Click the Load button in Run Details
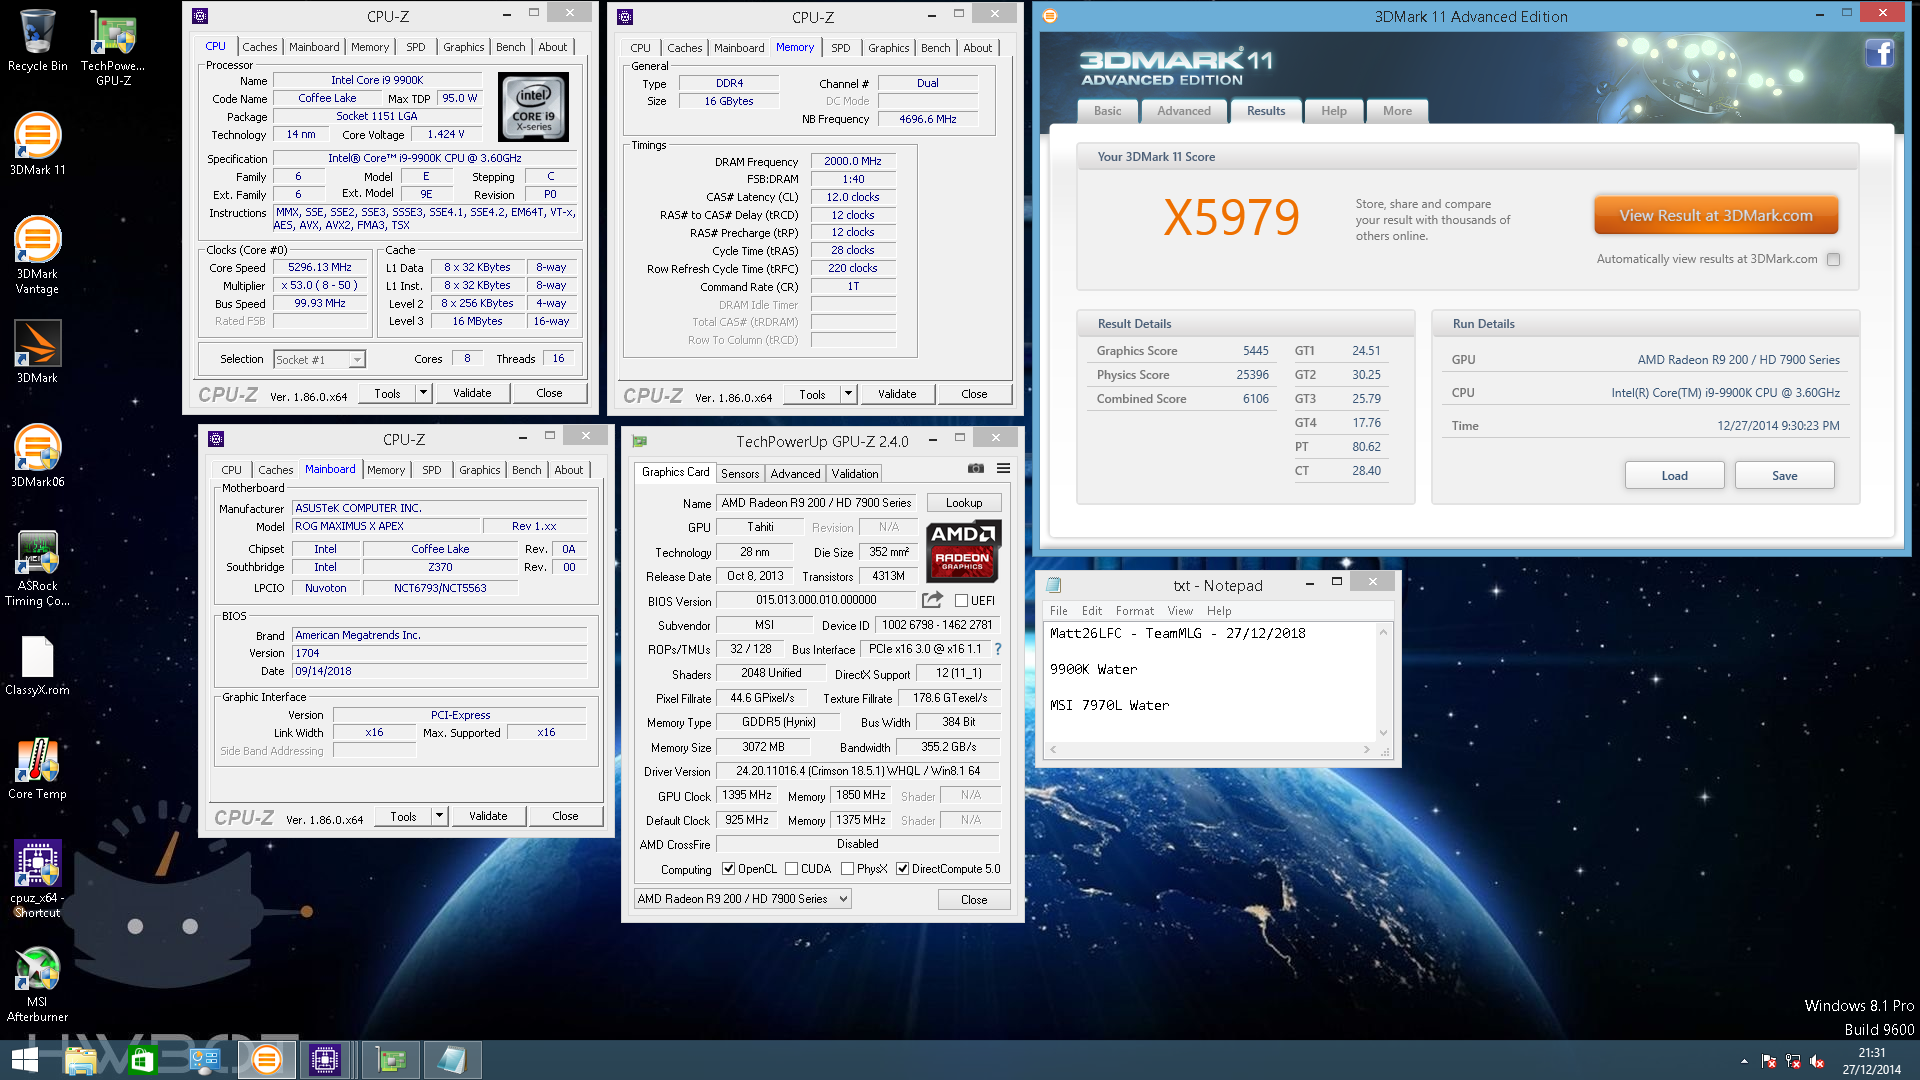 coord(1675,475)
